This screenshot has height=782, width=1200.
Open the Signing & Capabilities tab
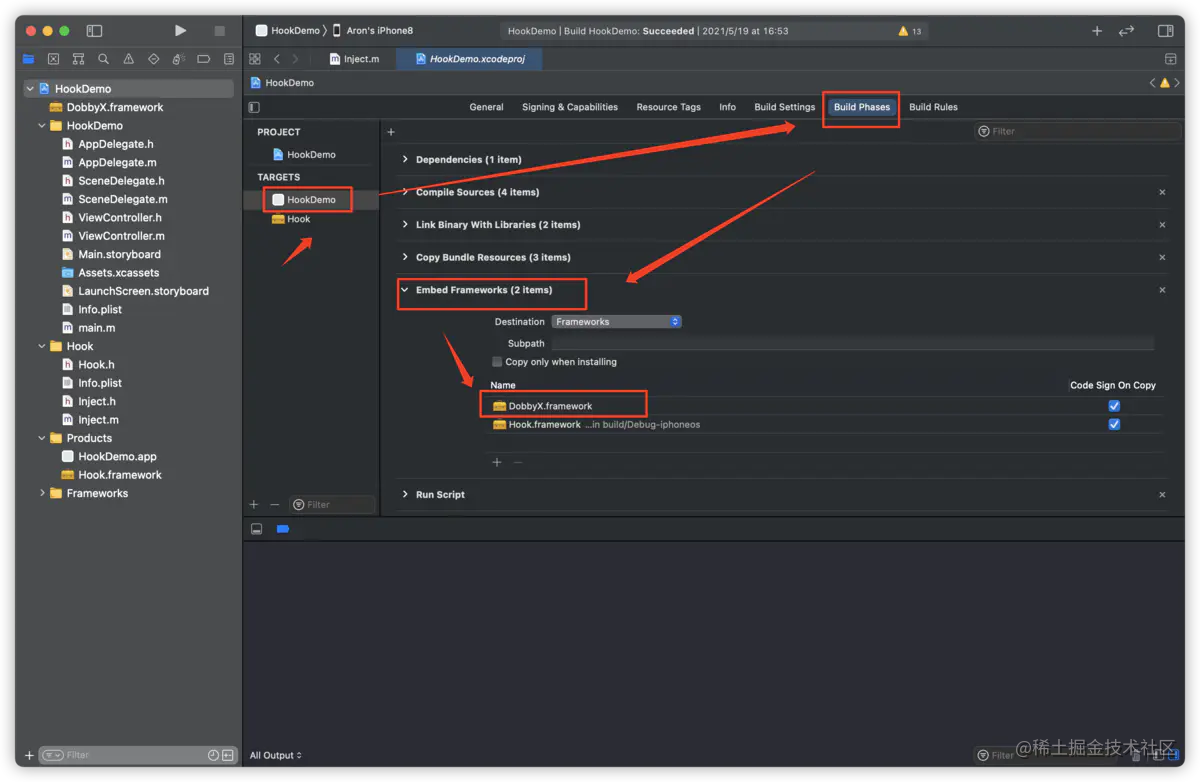coord(570,107)
